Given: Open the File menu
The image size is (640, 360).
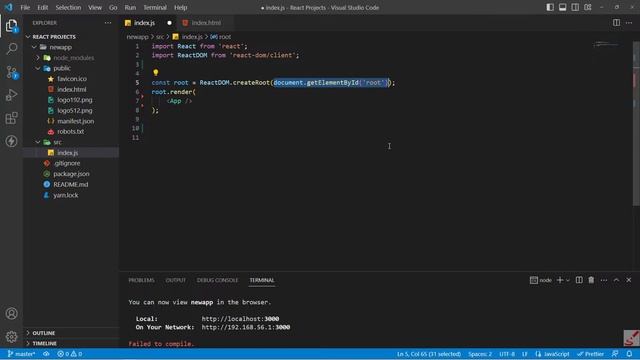Looking at the screenshot, I should (25, 7).
